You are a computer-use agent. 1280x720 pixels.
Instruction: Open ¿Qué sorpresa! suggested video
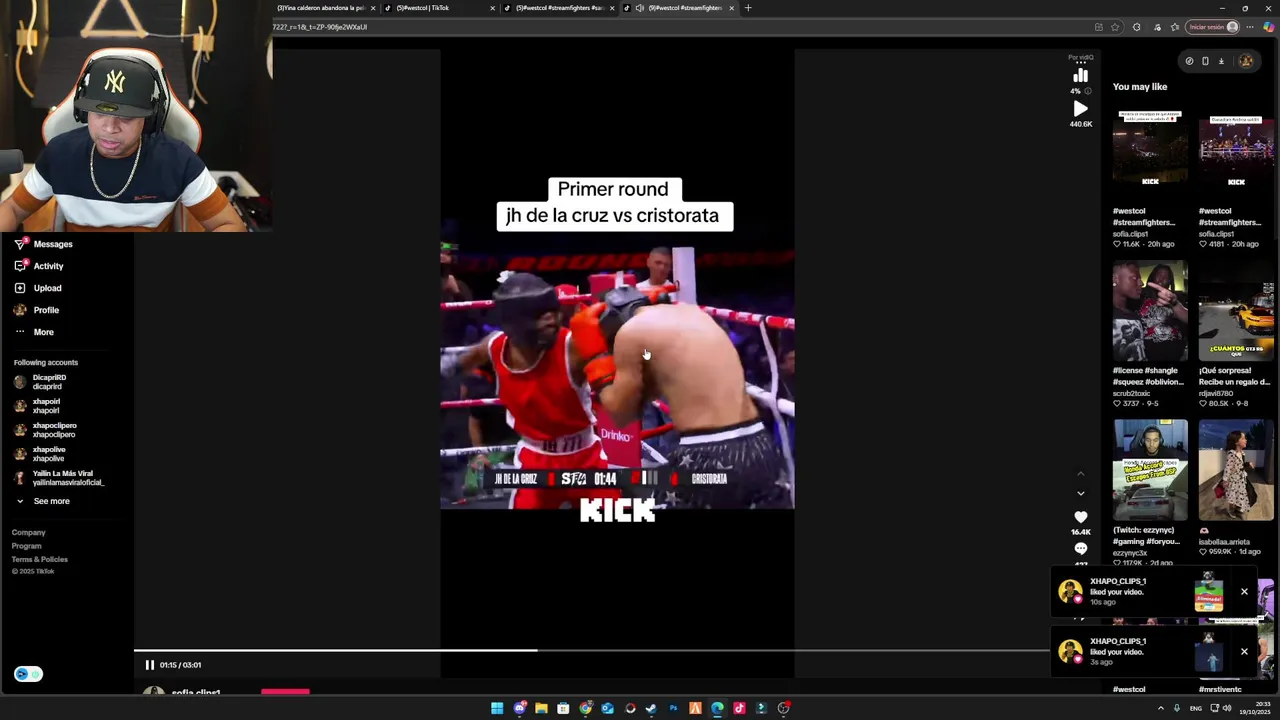click(x=1236, y=311)
